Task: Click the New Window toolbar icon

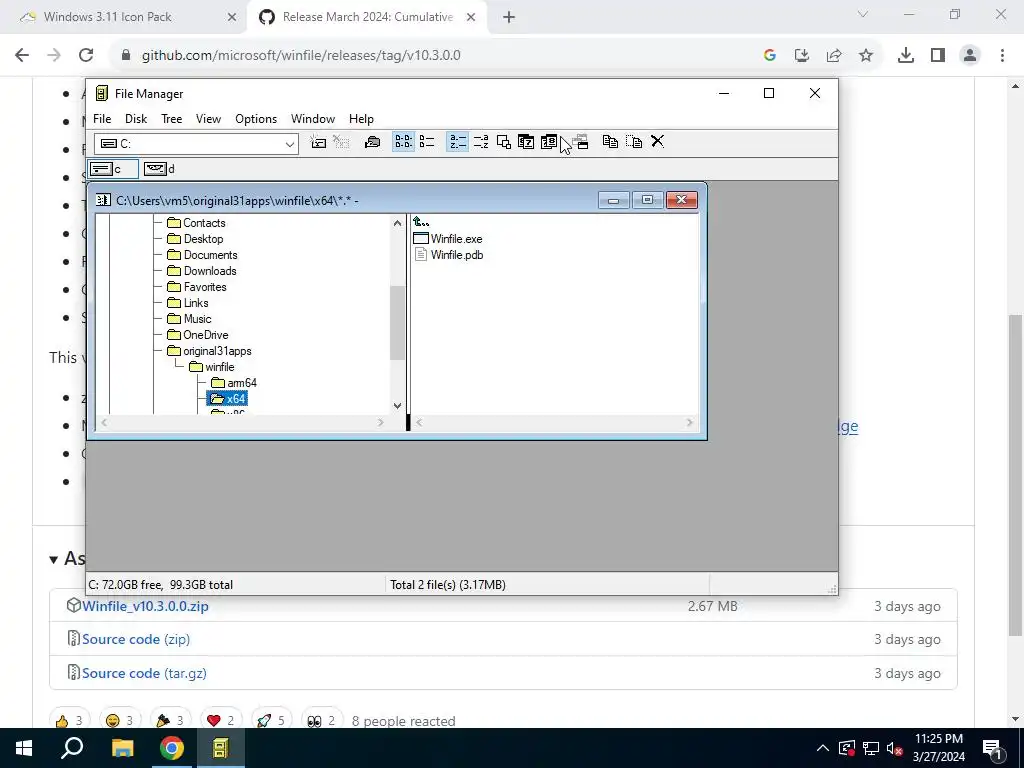Action: click(x=581, y=142)
